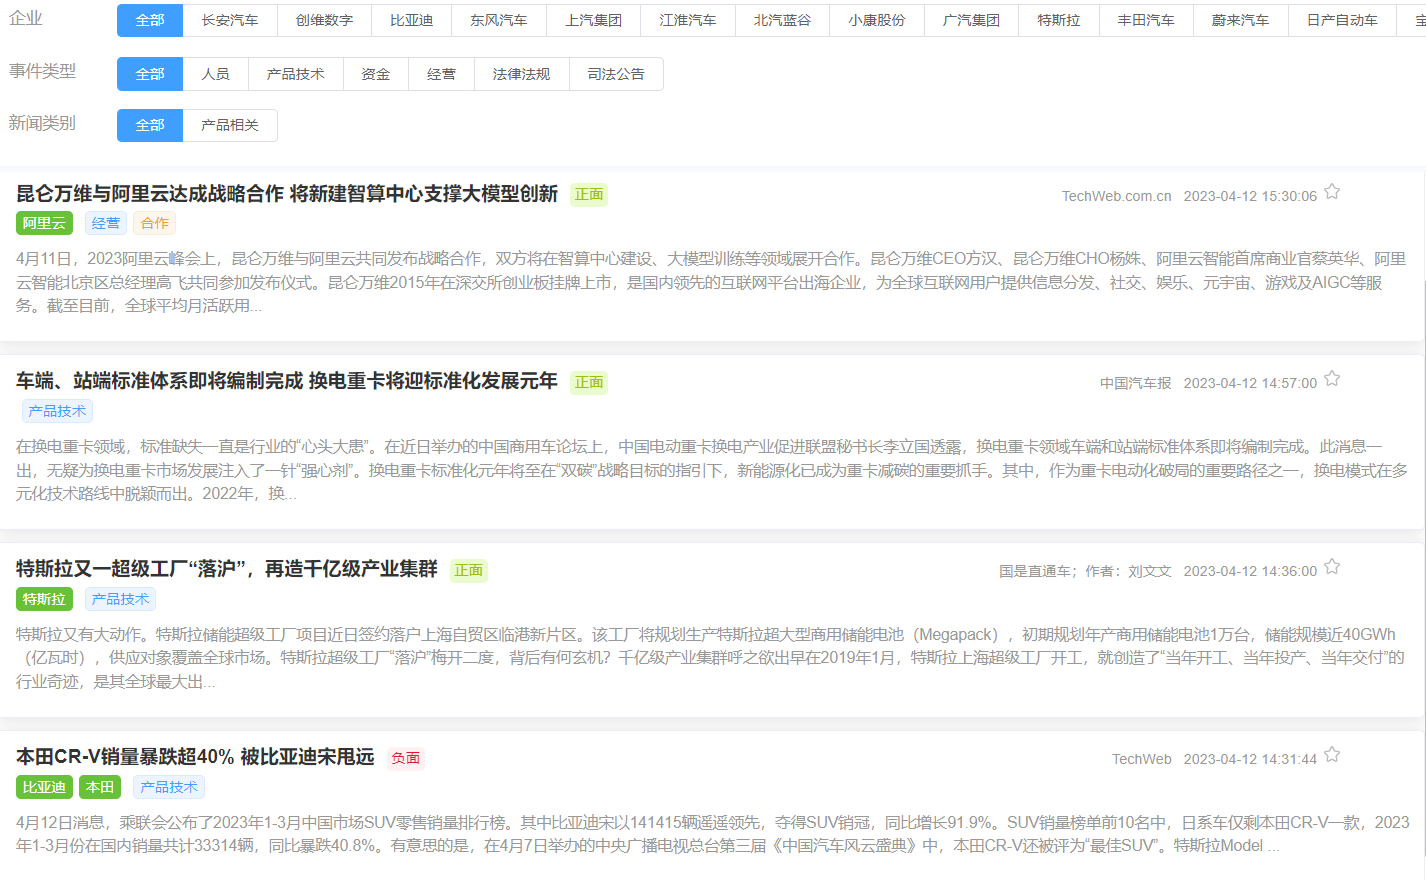Choose the 司法公告 event filter

coord(617,73)
